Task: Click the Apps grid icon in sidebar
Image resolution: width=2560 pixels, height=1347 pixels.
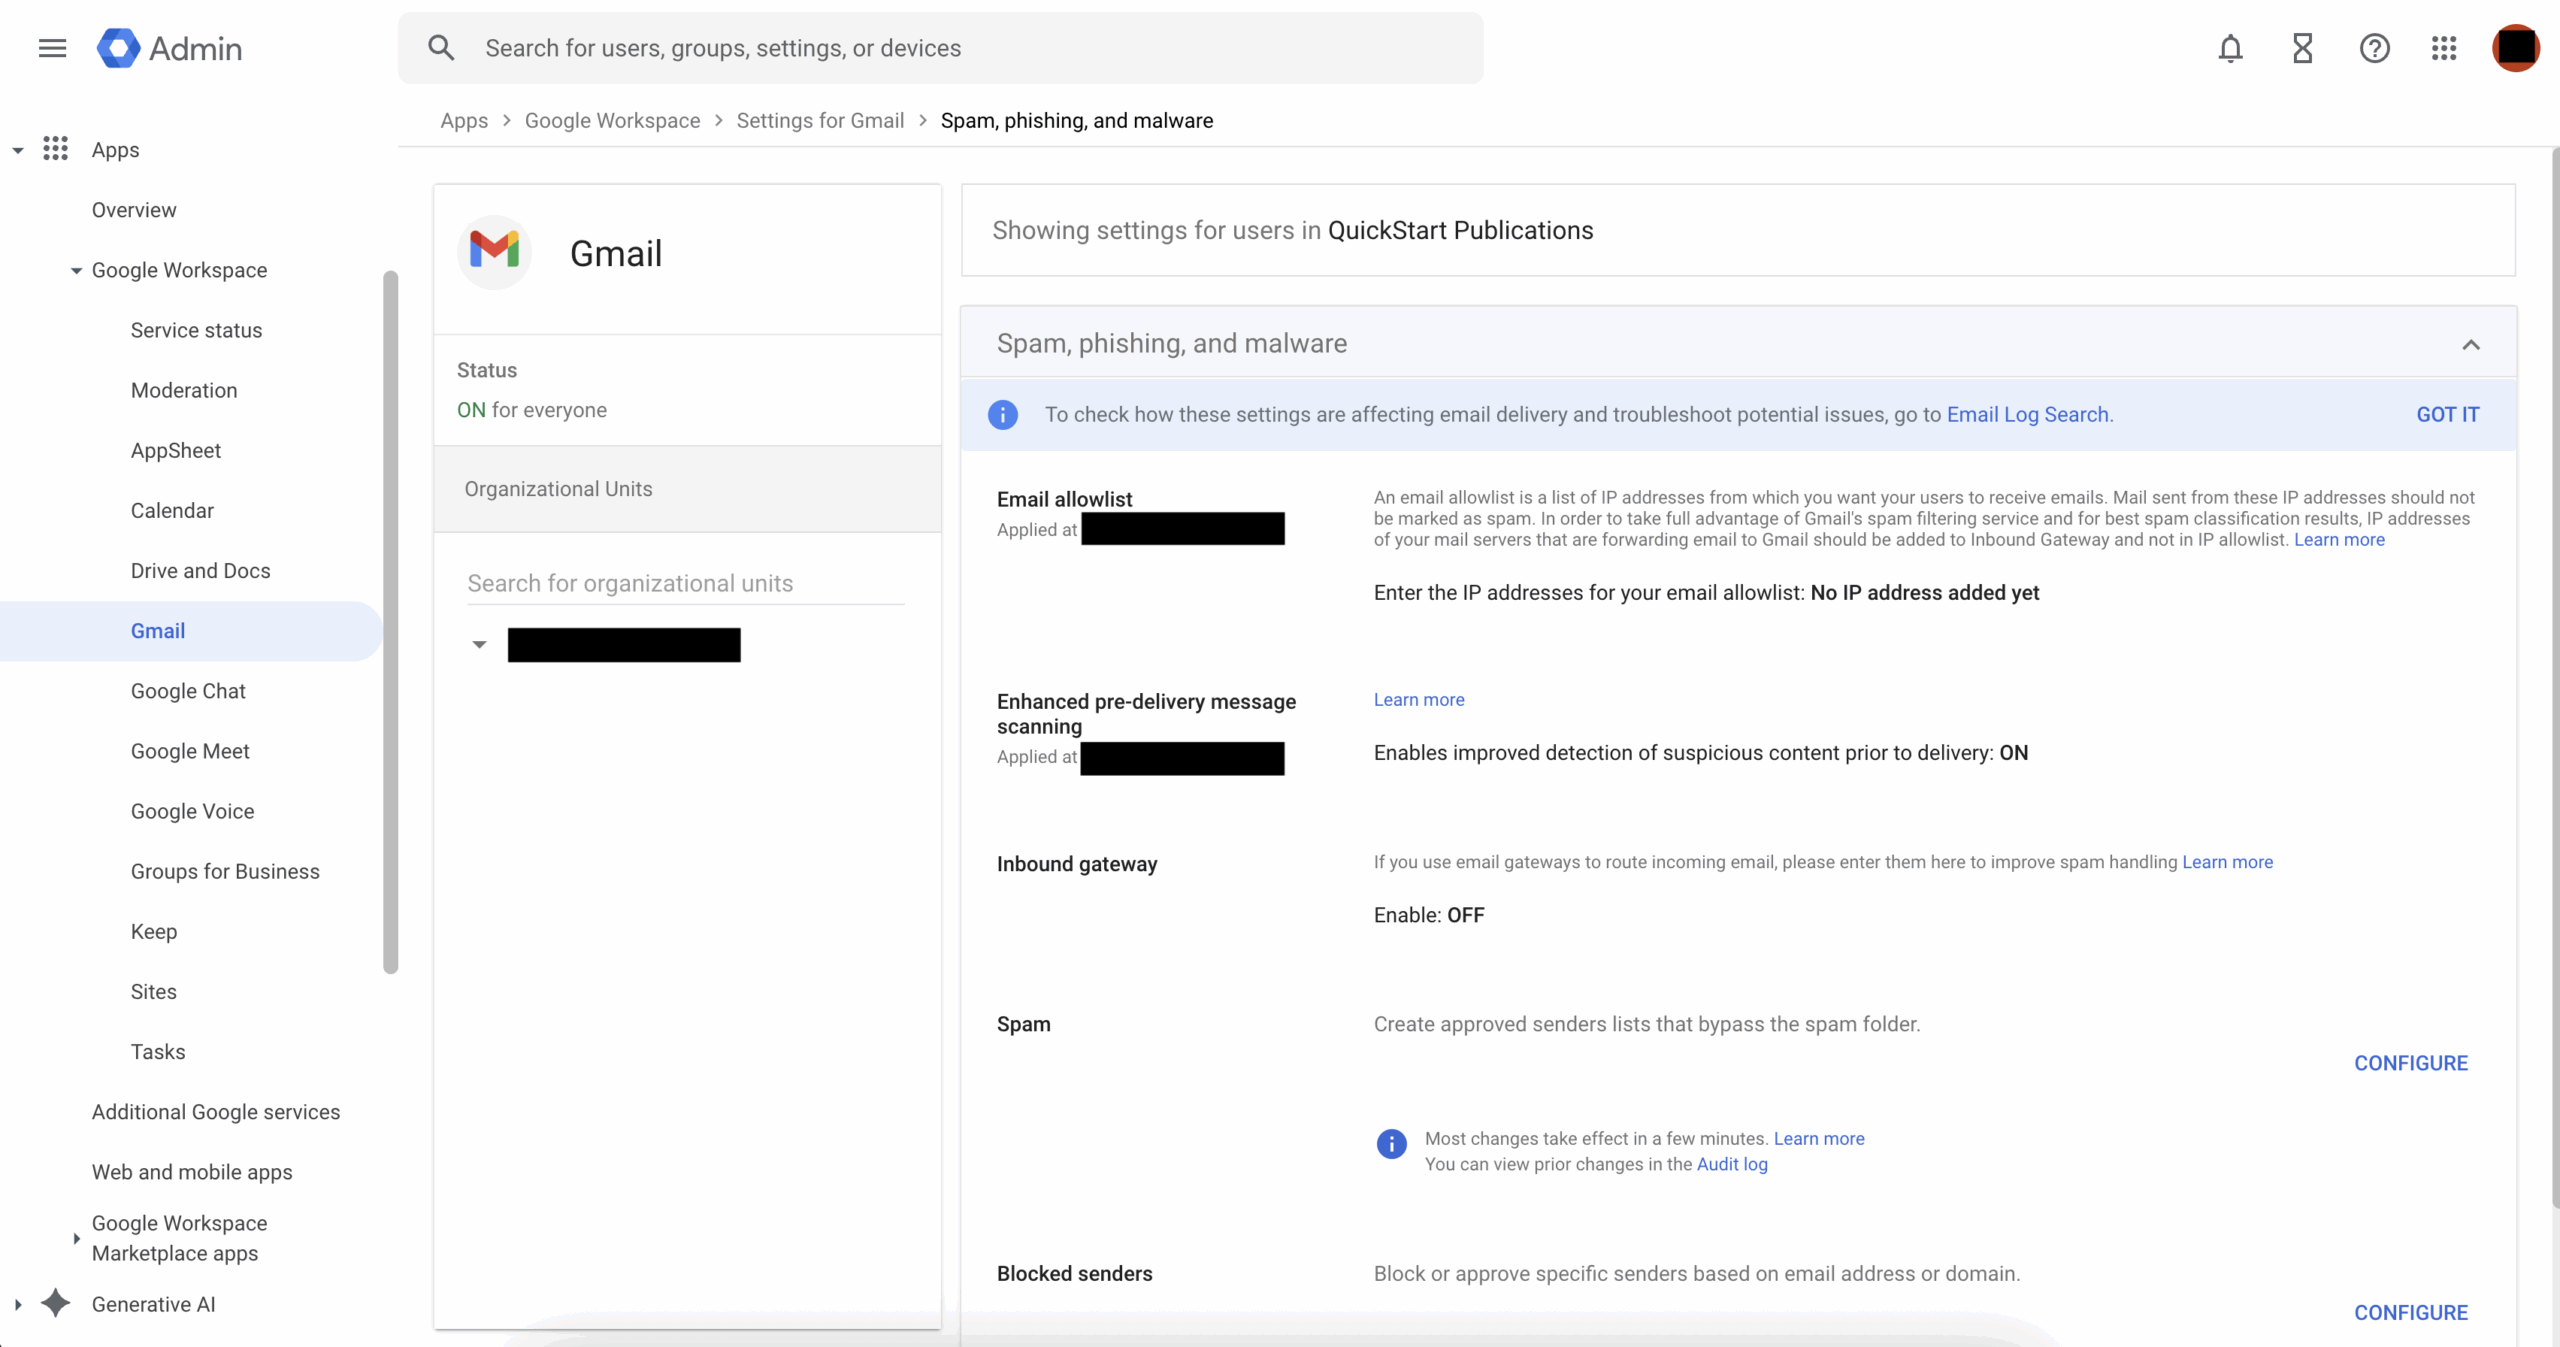Action: click(x=56, y=149)
